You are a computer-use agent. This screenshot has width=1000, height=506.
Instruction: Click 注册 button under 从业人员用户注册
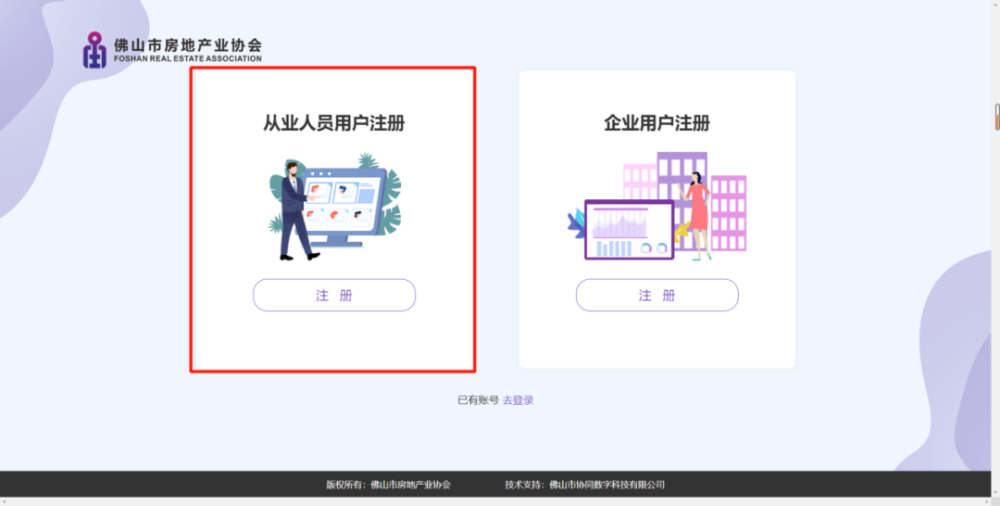point(334,295)
